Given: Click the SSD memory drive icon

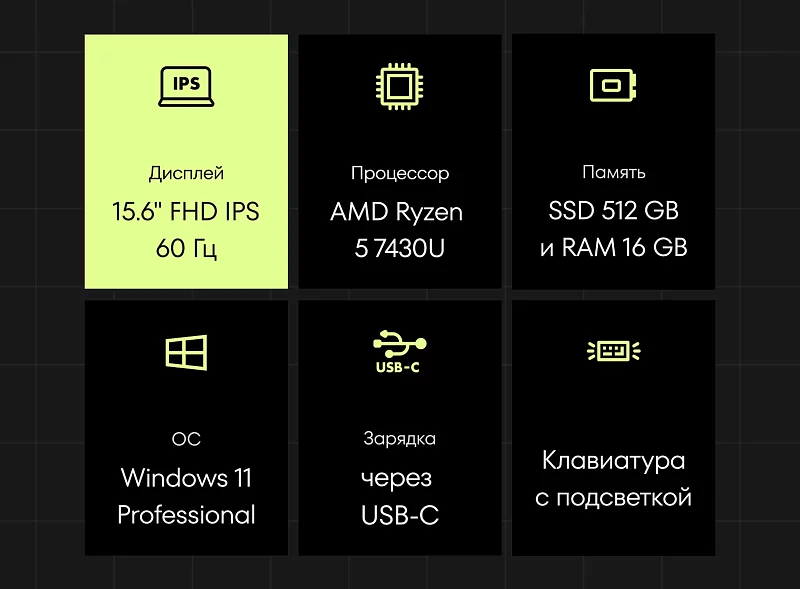Looking at the screenshot, I should tap(613, 85).
